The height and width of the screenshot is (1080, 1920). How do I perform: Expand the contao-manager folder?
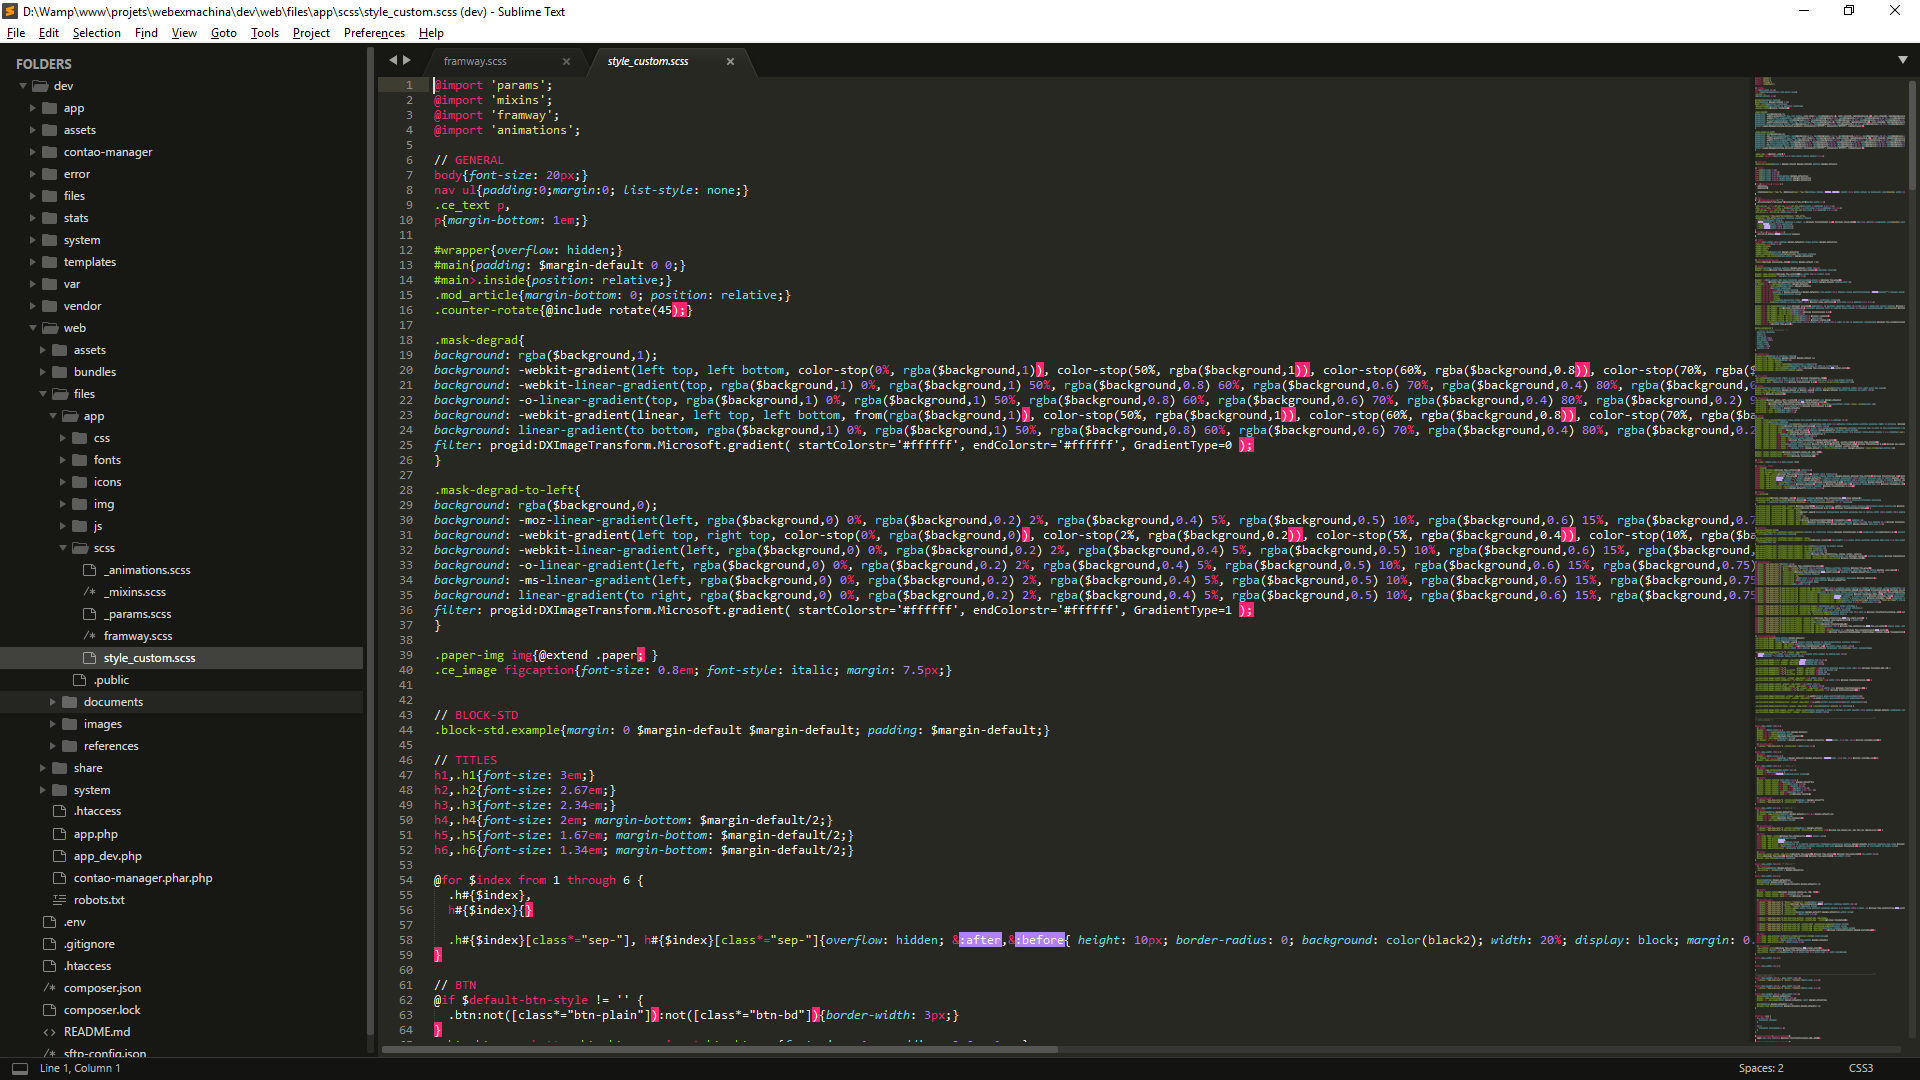pos(33,152)
